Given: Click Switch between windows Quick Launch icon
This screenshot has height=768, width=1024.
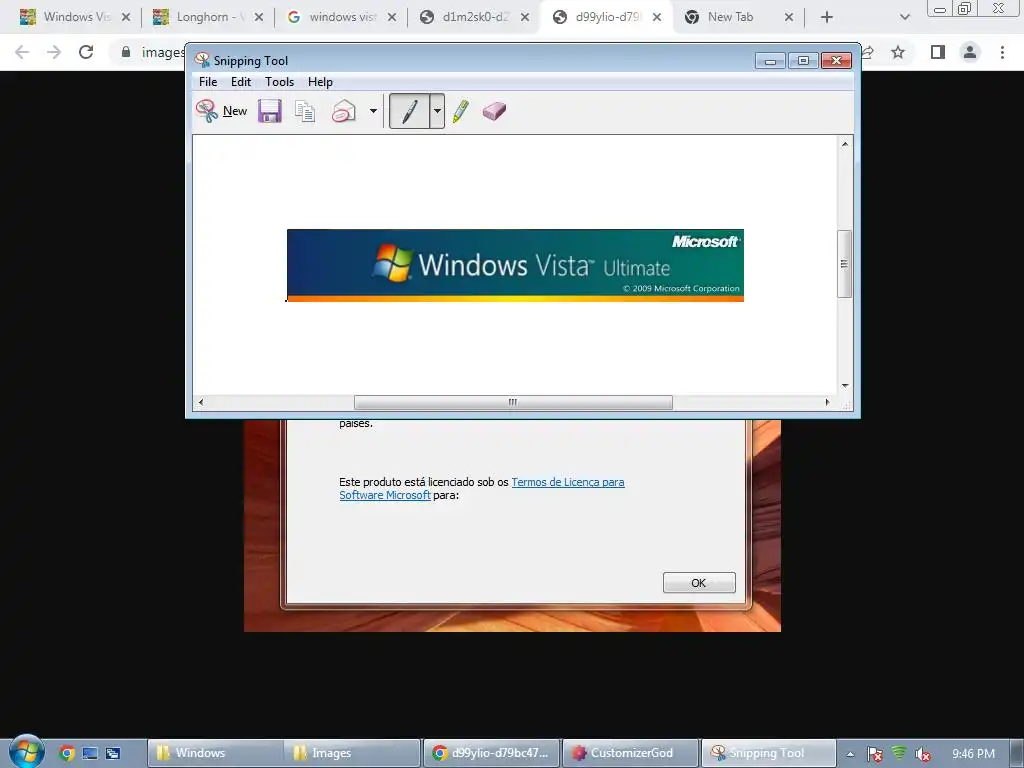Looking at the screenshot, I should tap(112, 753).
